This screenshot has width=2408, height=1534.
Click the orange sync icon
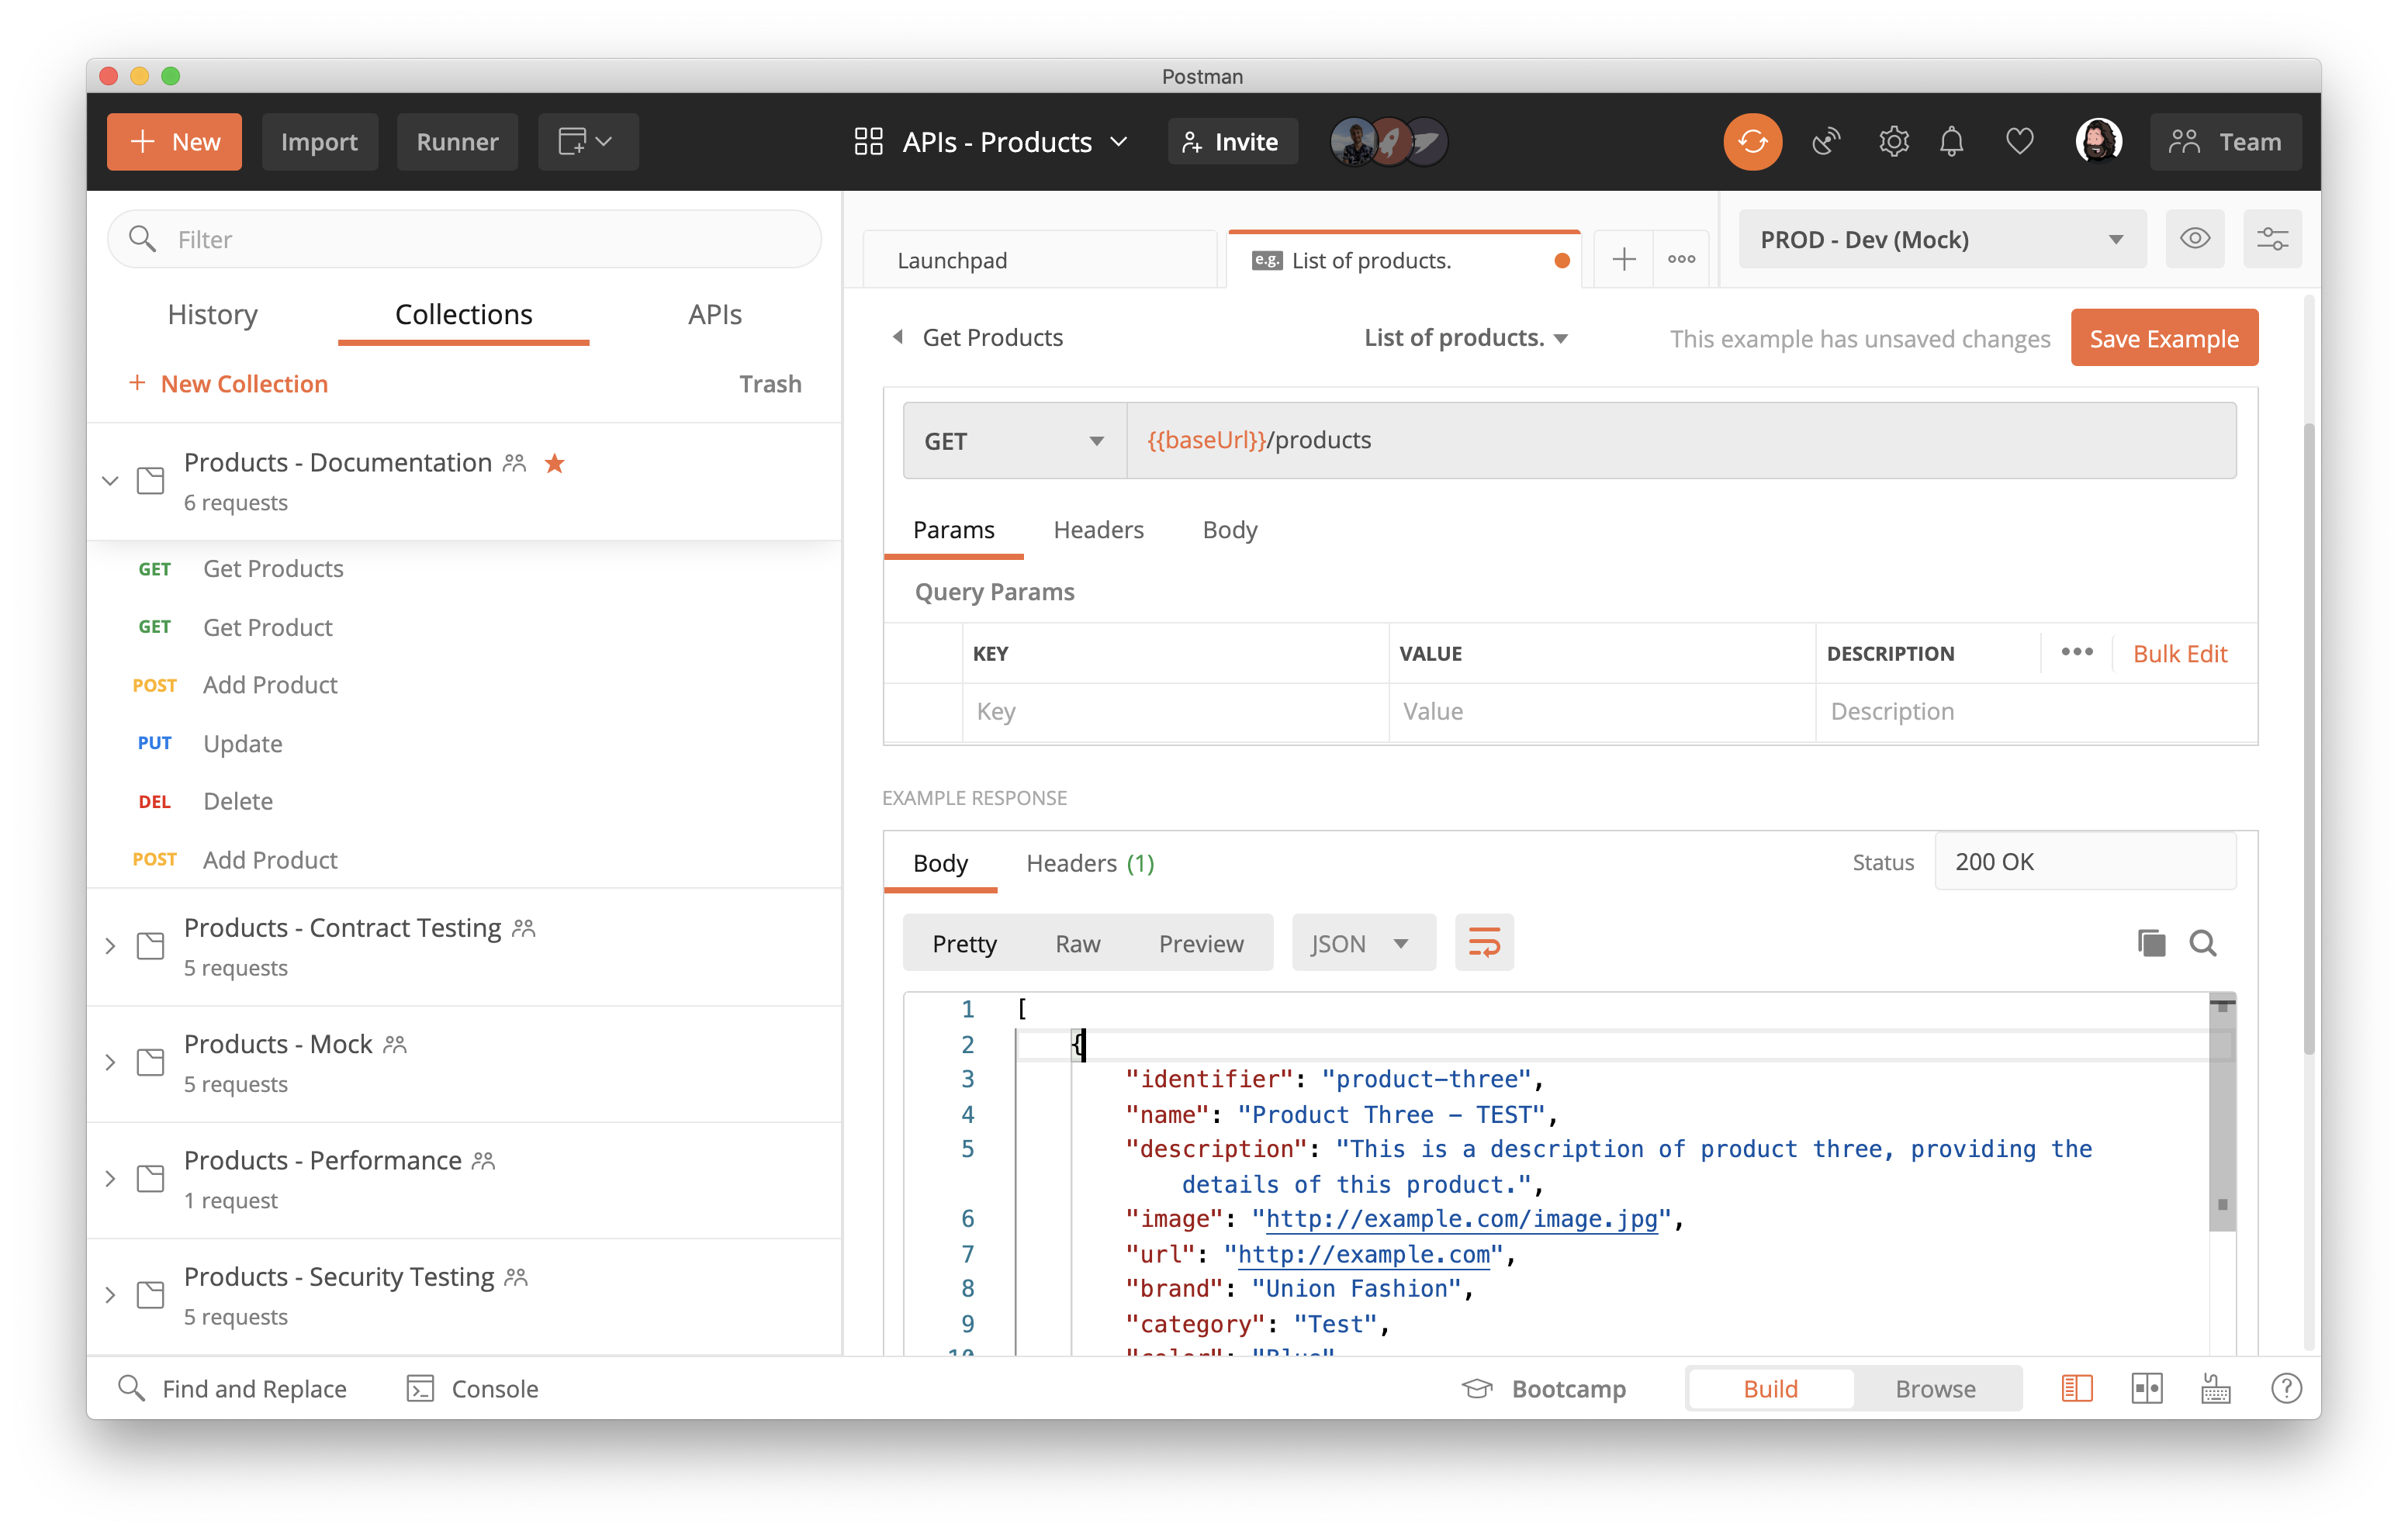click(x=1752, y=141)
